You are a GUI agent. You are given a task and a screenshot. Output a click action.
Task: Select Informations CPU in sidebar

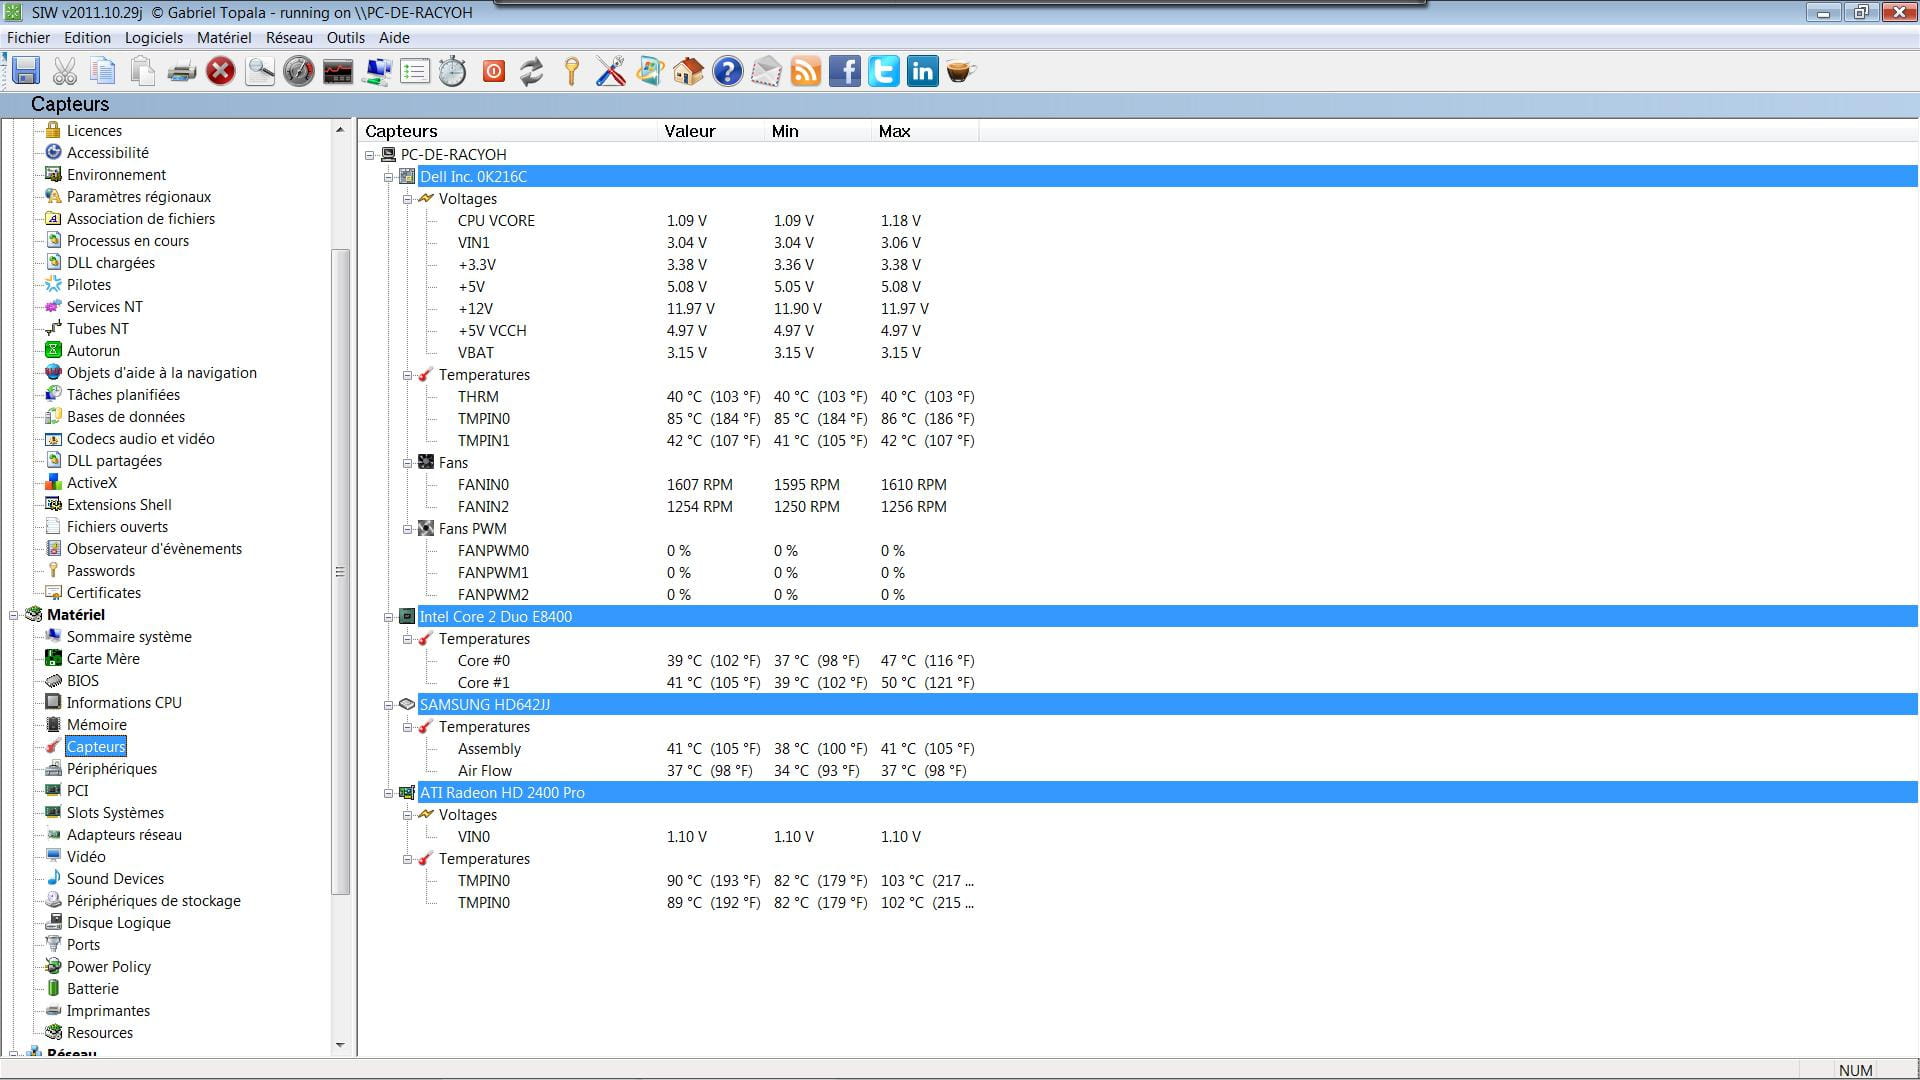coord(124,703)
